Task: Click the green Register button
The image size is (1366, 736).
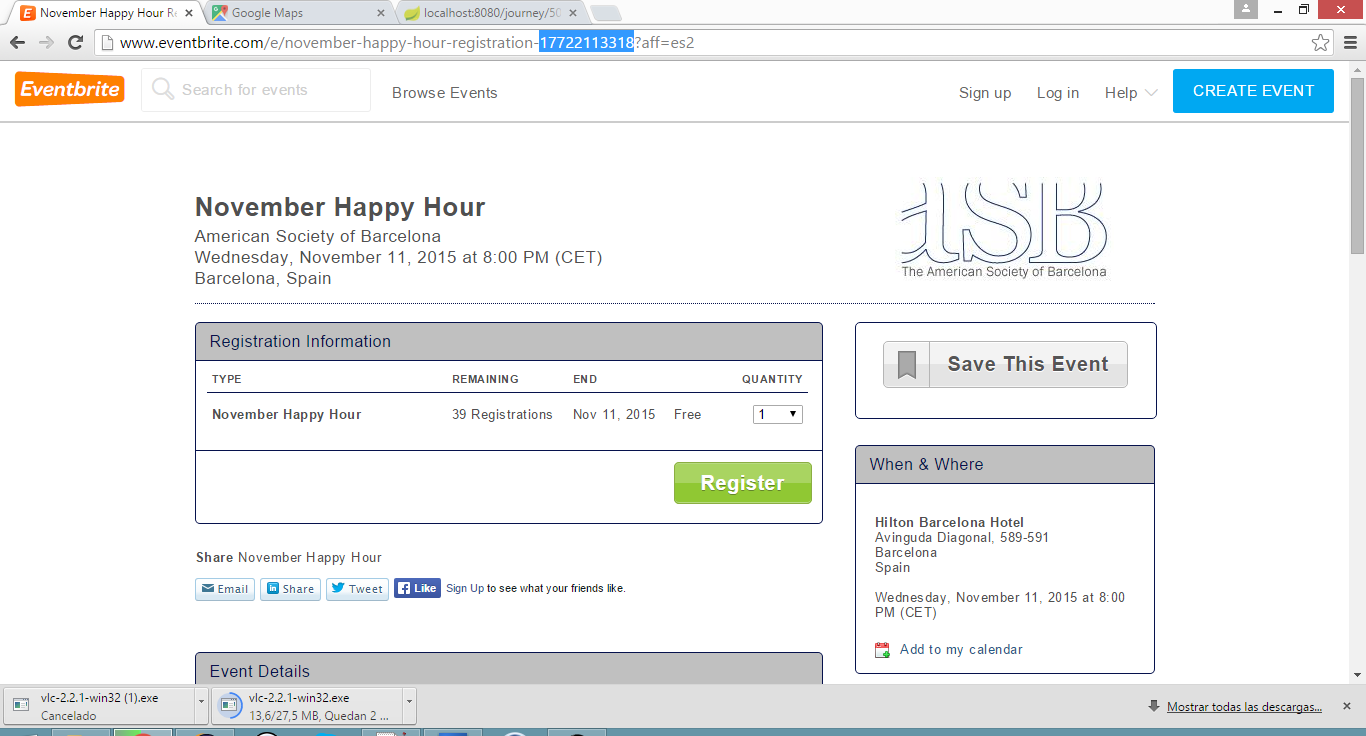Action: click(742, 483)
